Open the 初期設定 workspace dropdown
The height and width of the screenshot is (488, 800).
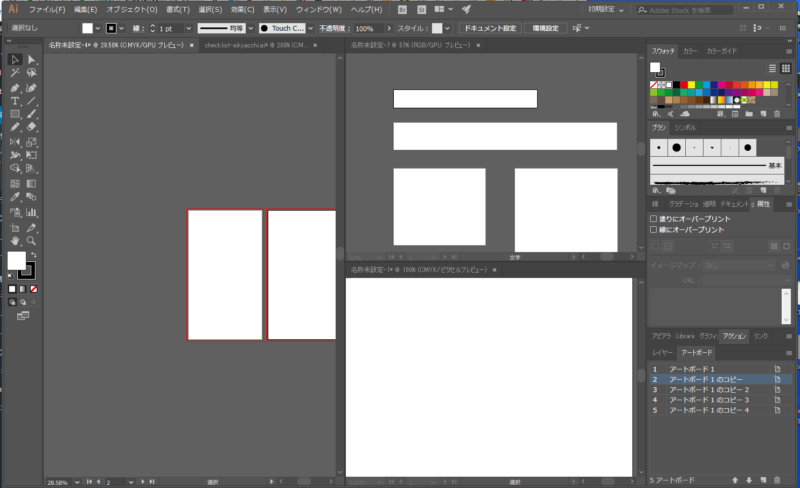pyautogui.click(x=606, y=10)
